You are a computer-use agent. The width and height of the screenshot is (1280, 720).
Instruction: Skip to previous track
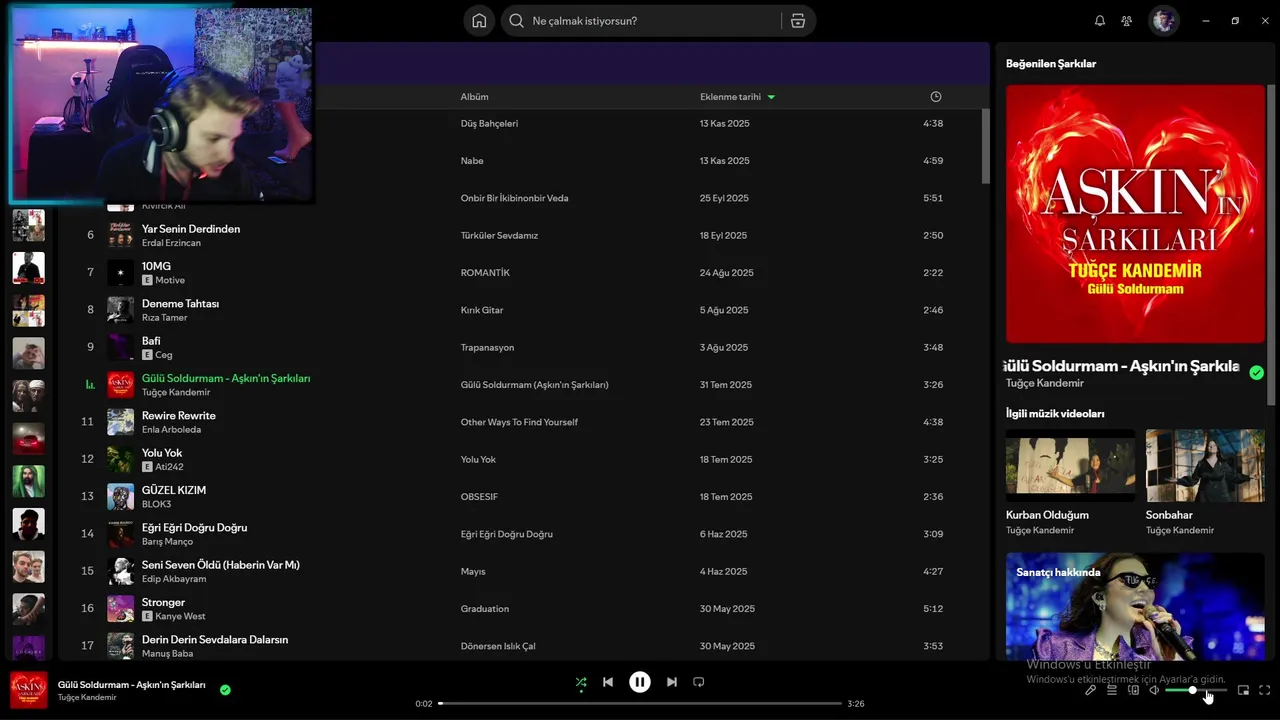[608, 682]
